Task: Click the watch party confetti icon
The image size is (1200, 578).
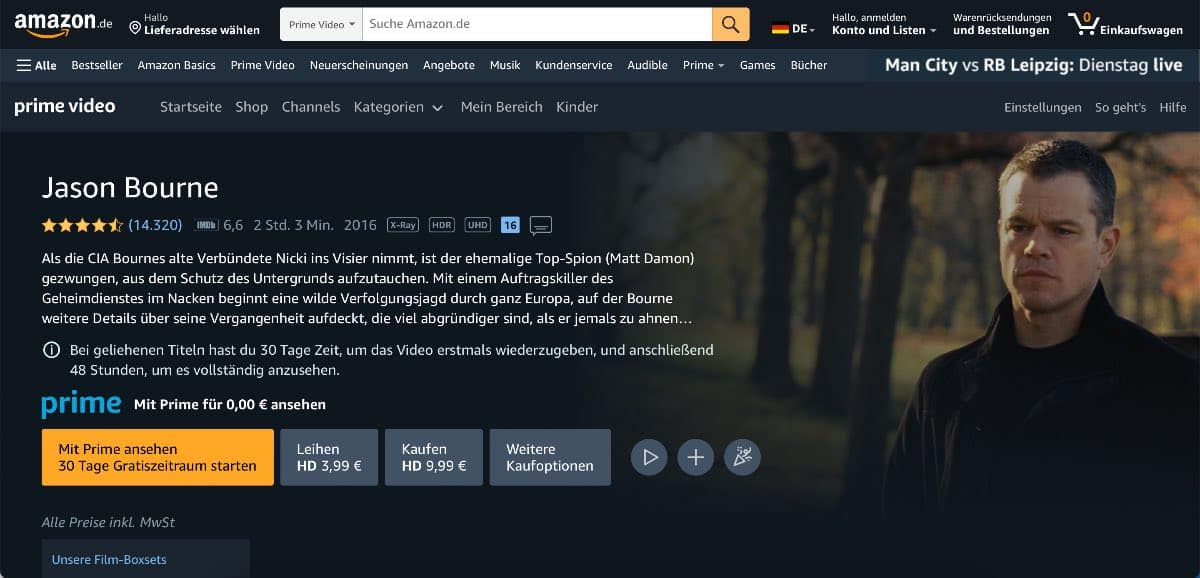Action: (x=743, y=457)
